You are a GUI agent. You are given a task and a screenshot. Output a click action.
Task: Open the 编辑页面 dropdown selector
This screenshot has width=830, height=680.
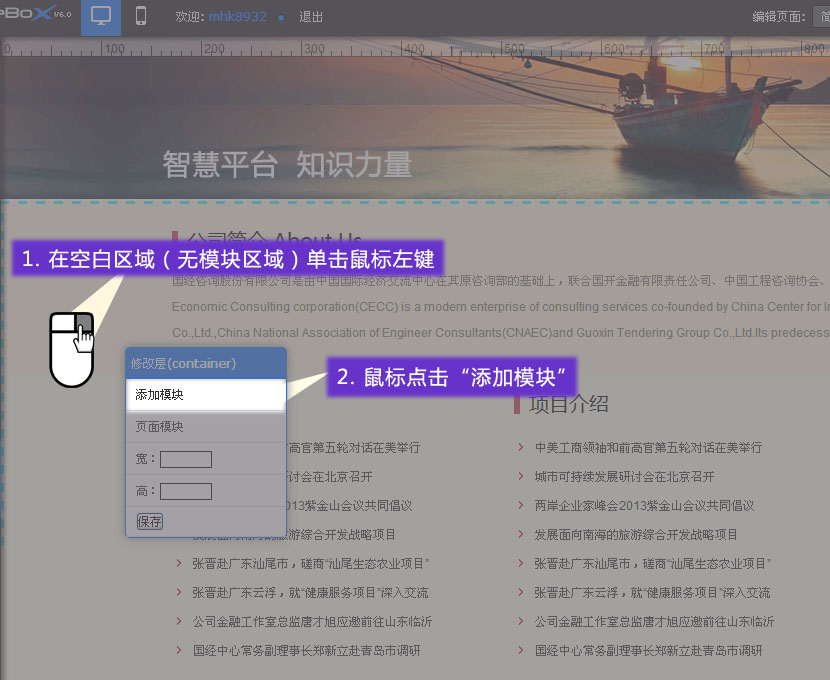(820, 17)
